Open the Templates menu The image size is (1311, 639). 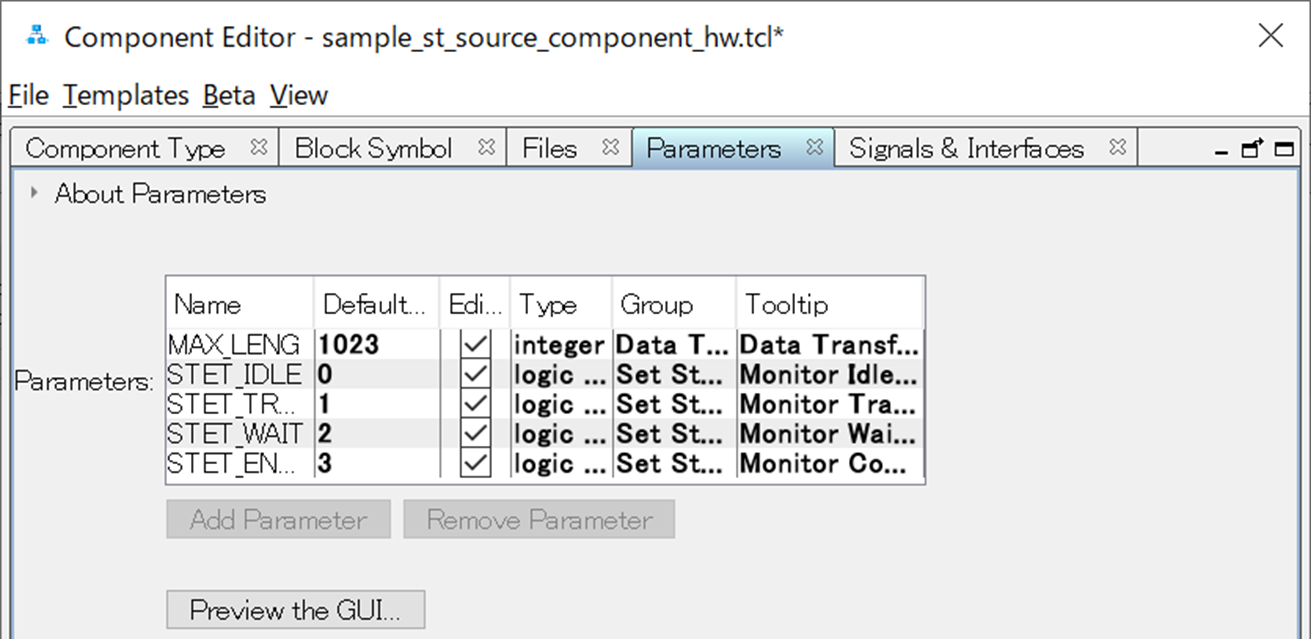coord(126,96)
